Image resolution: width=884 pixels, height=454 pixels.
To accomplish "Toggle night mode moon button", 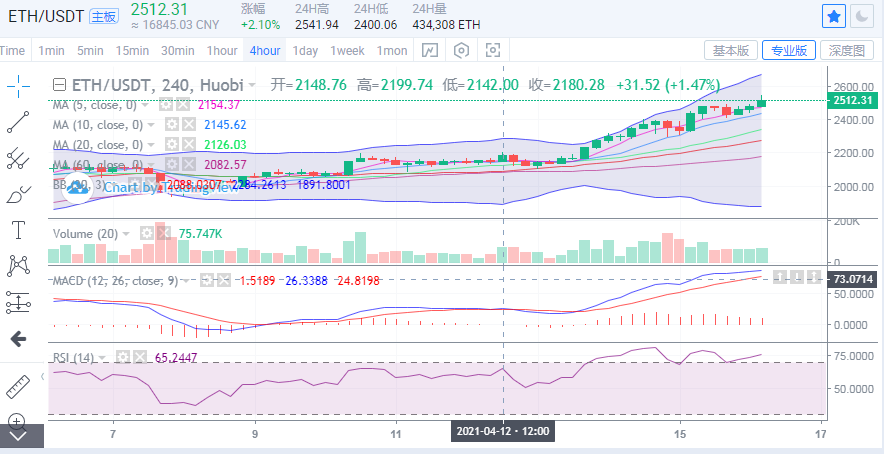I will pos(862,16).
